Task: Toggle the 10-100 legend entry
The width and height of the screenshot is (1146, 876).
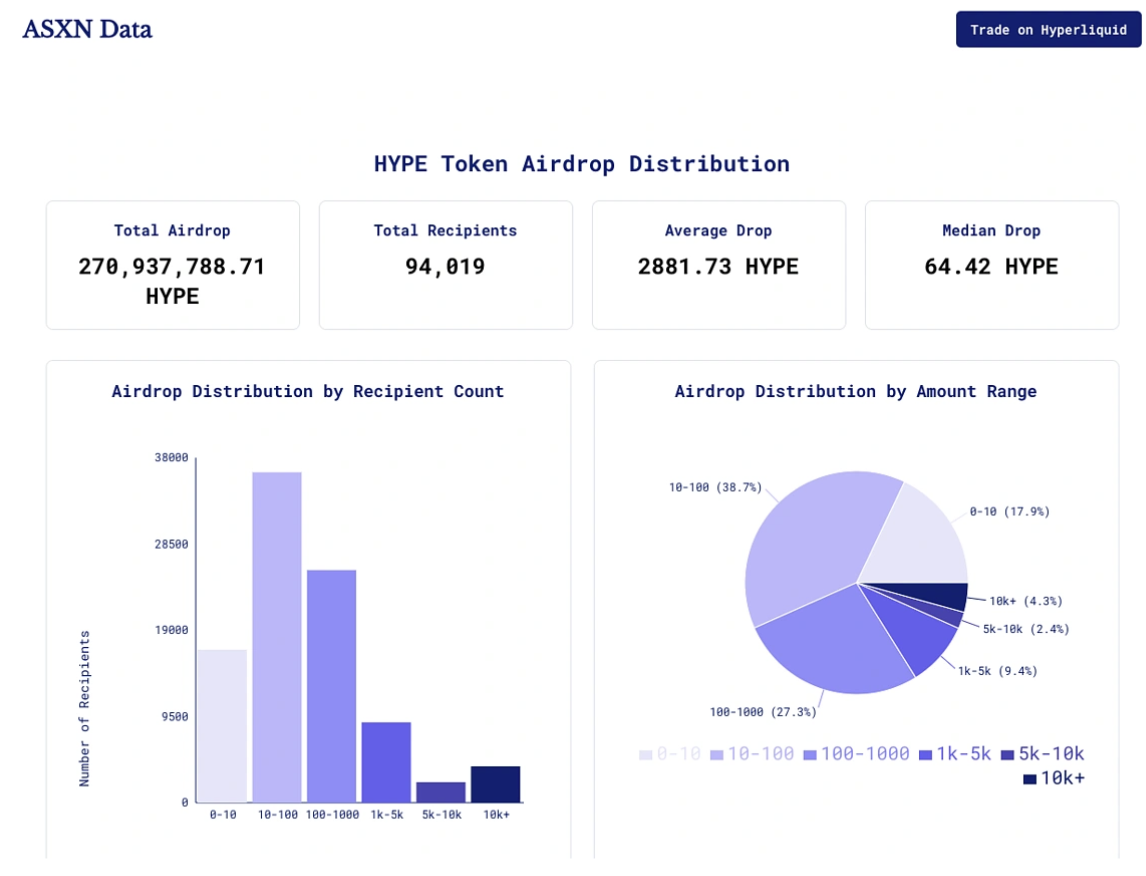Action: pos(752,754)
